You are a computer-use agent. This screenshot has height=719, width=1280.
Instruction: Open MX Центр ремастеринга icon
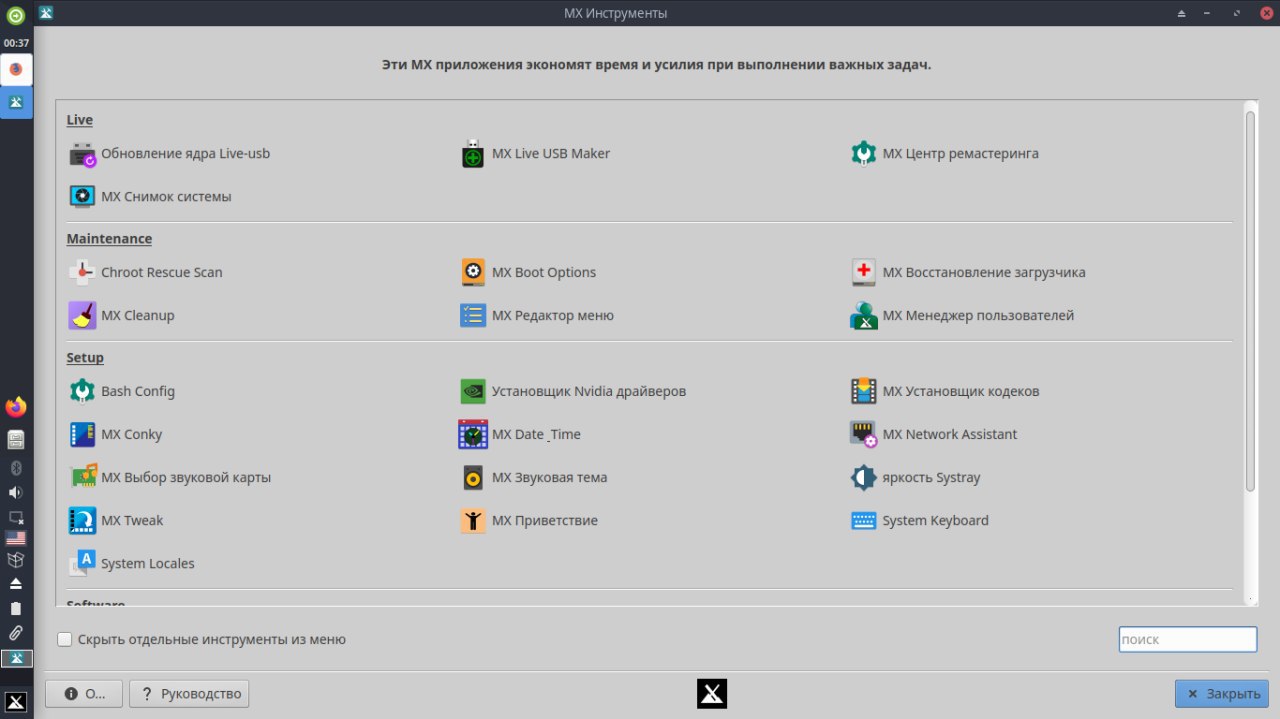[x=864, y=154]
